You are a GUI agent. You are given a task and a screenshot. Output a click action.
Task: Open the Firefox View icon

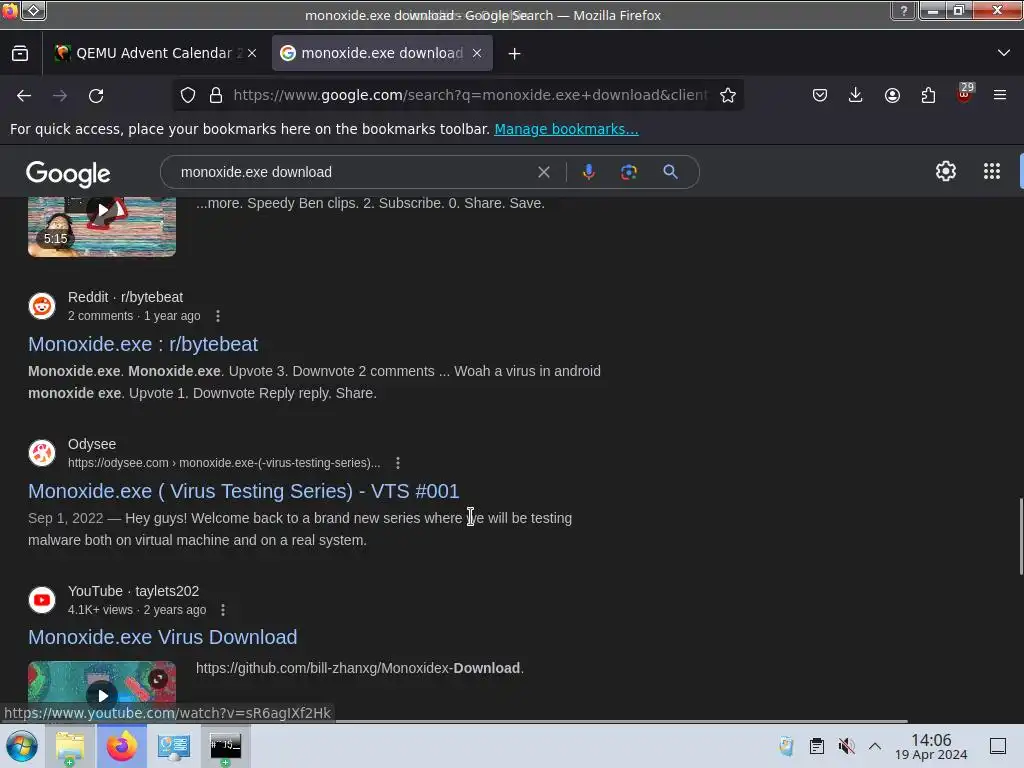point(20,54)
